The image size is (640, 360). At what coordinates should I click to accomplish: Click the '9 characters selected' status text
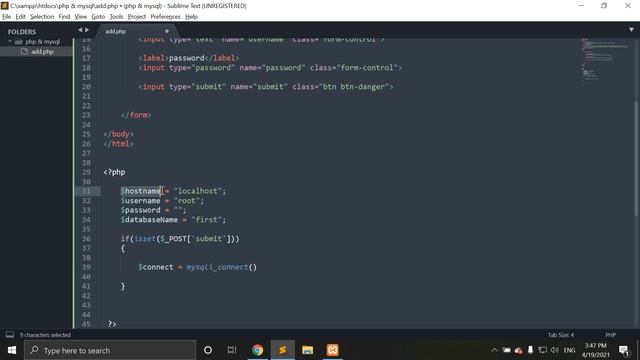tap(45, 335)
